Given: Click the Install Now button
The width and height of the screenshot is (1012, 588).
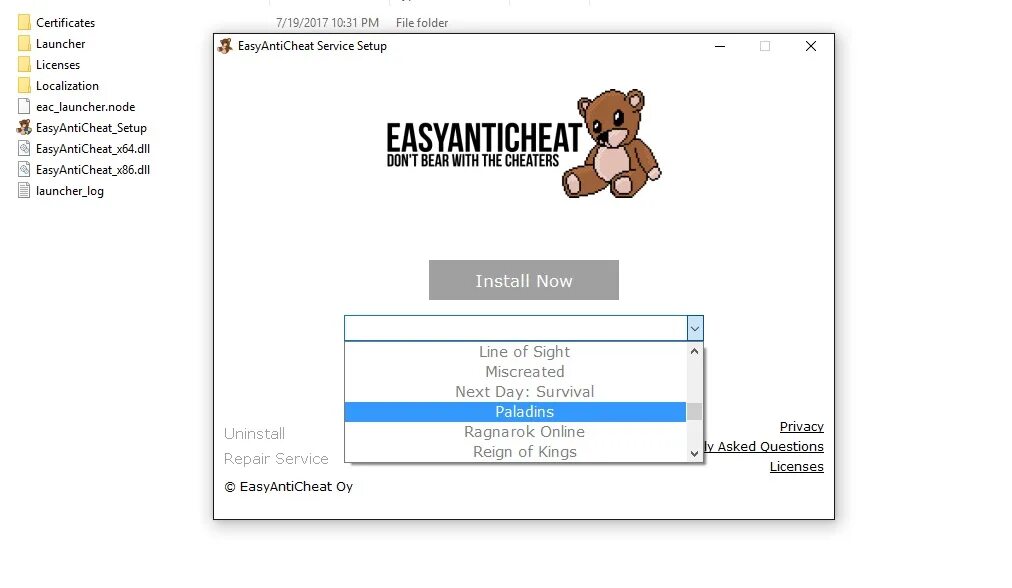Looking at the screenshot, I should pos(523,280).
